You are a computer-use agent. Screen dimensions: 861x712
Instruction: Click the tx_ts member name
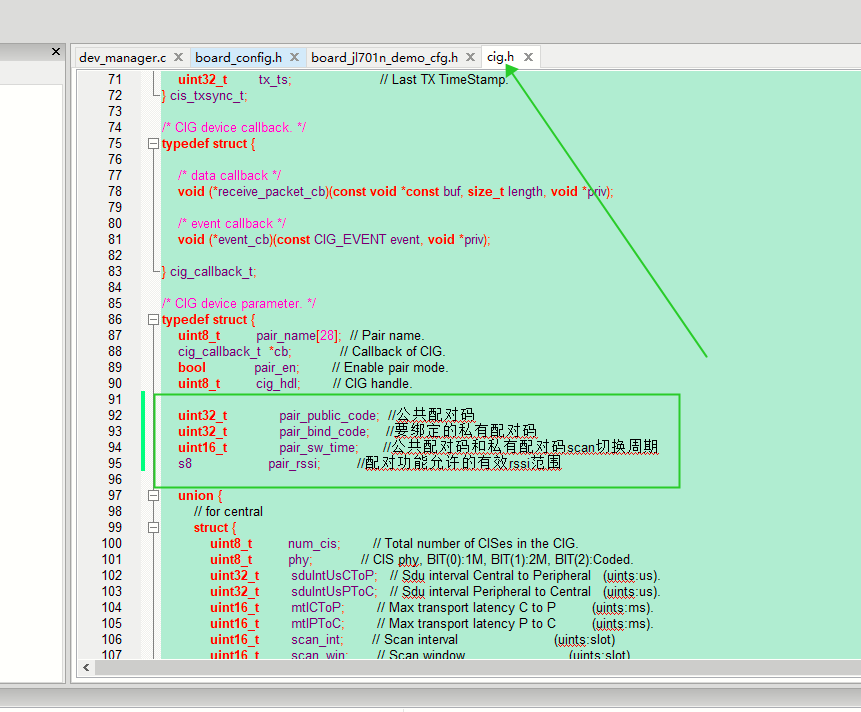pyautogui.click(x=275, y=80)
